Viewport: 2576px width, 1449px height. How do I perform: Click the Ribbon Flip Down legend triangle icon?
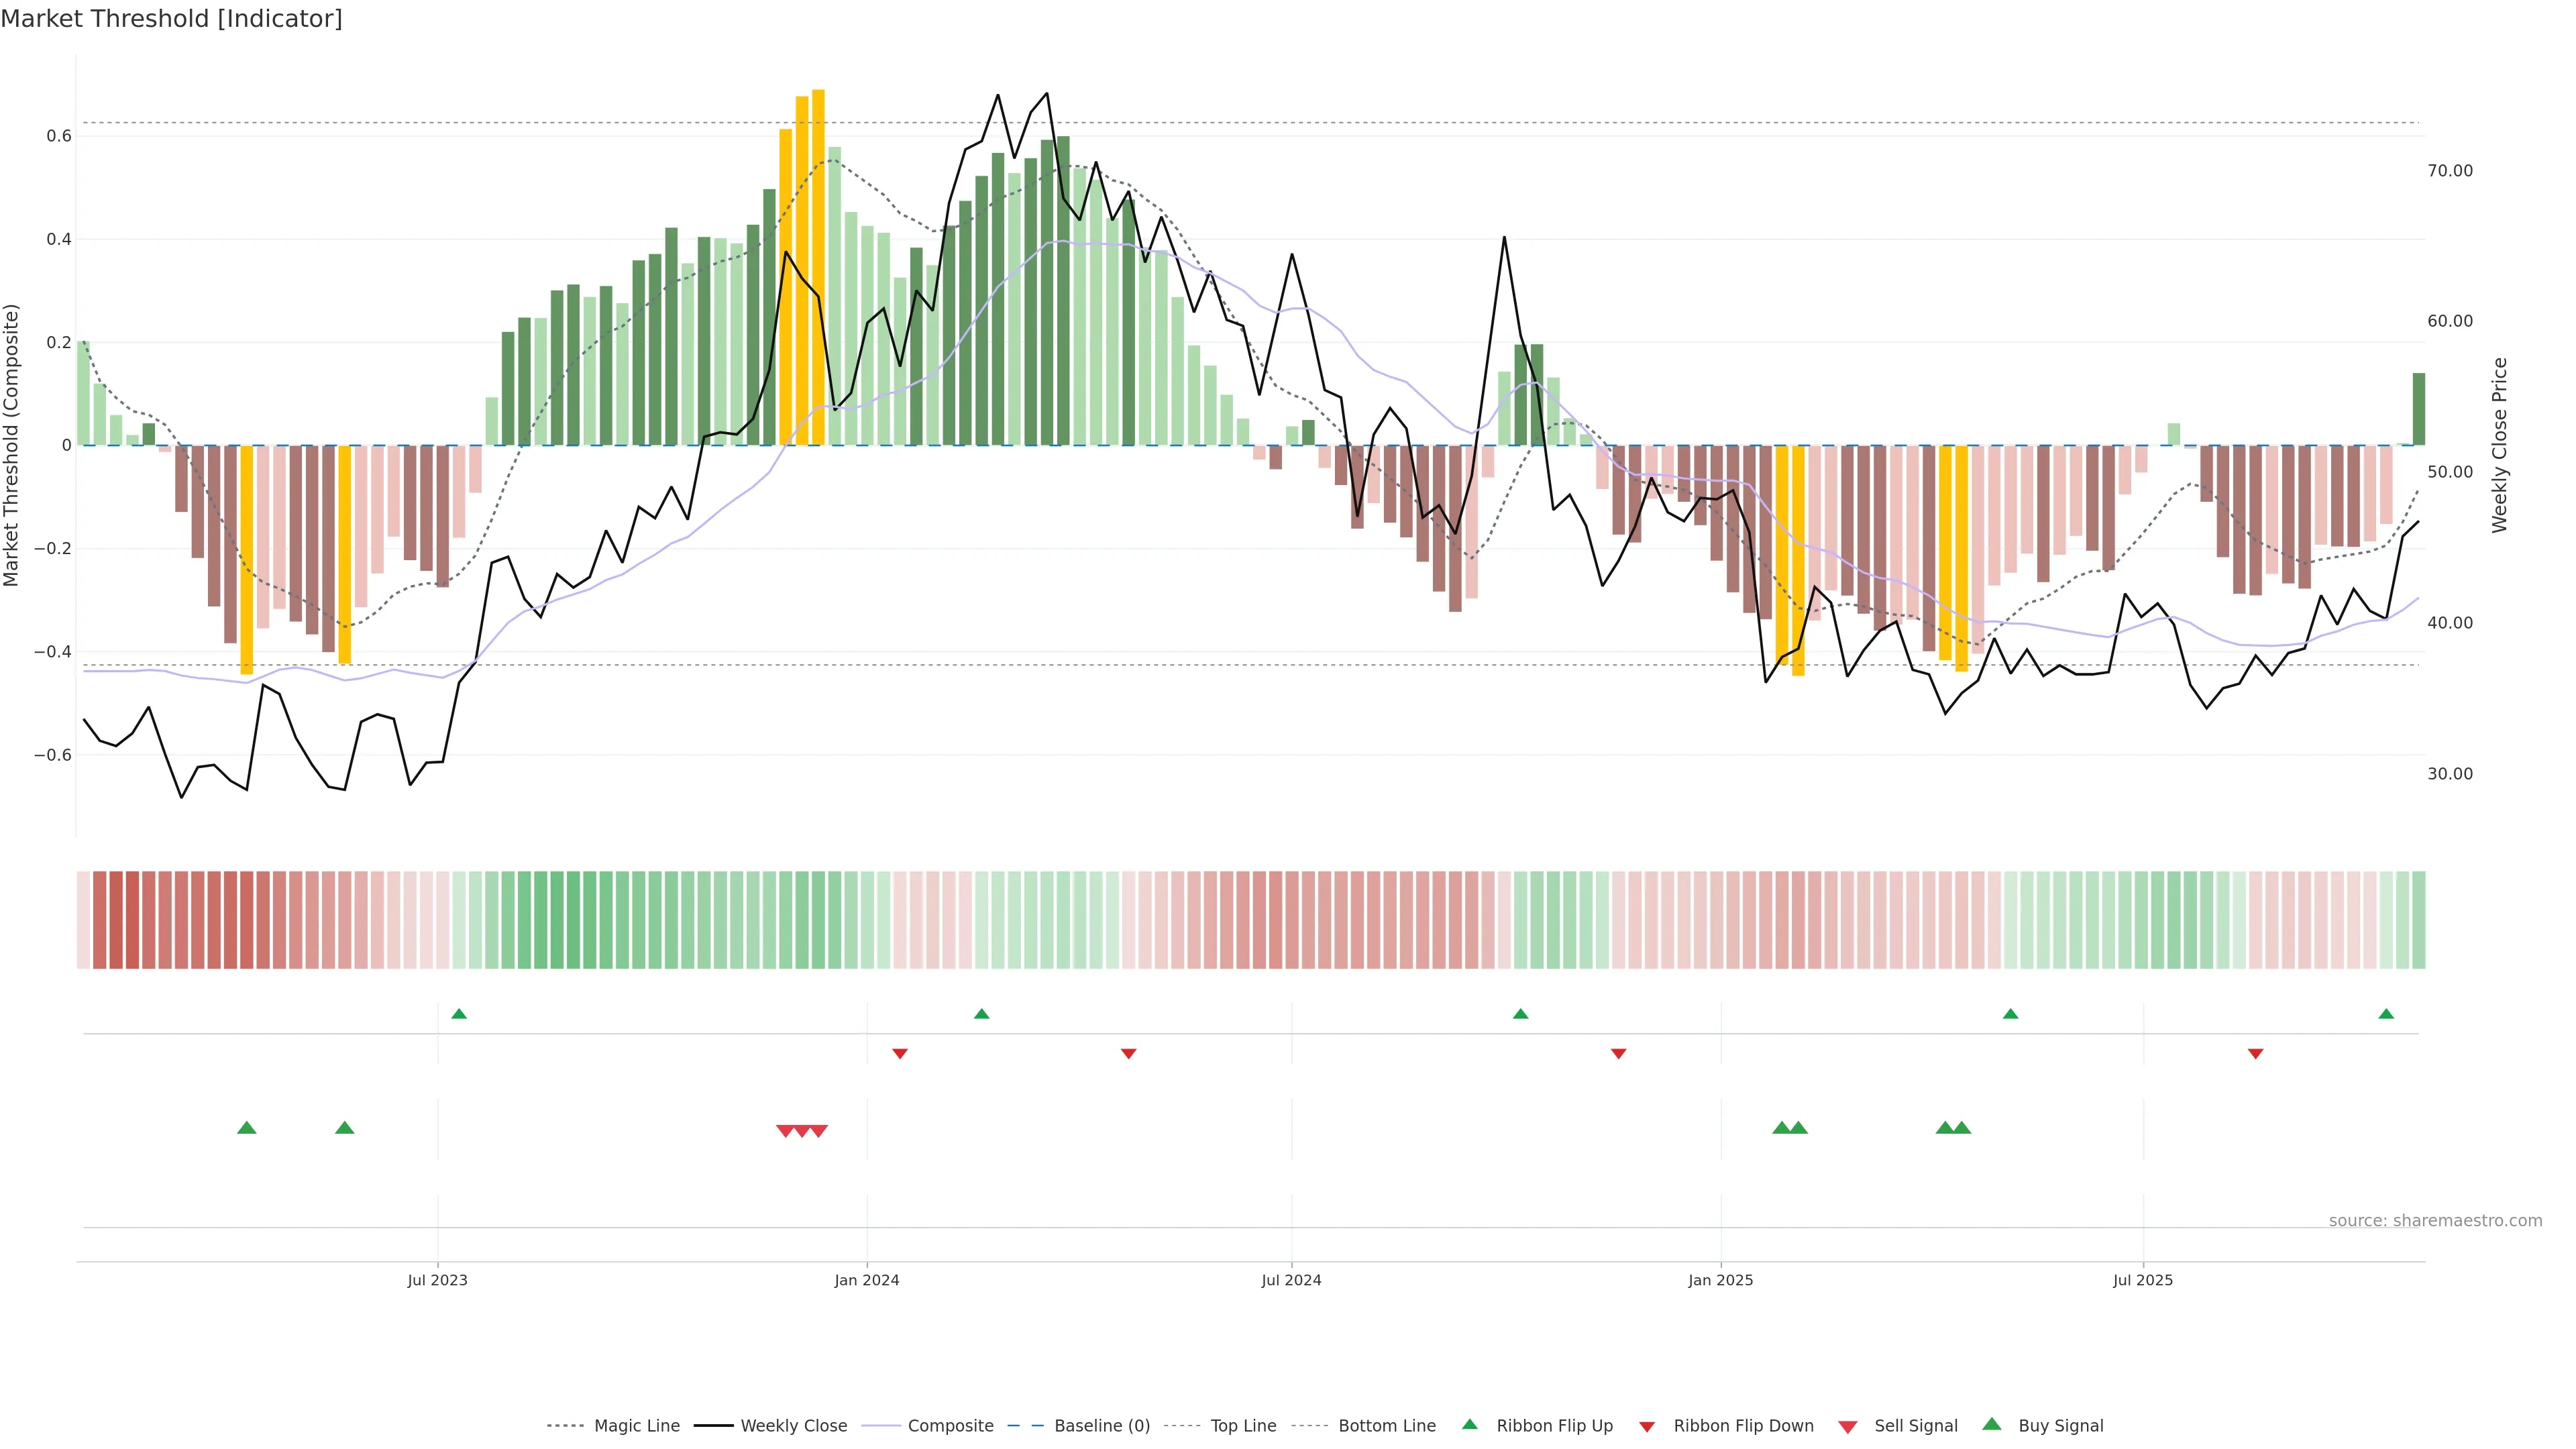(1647, 1427)
